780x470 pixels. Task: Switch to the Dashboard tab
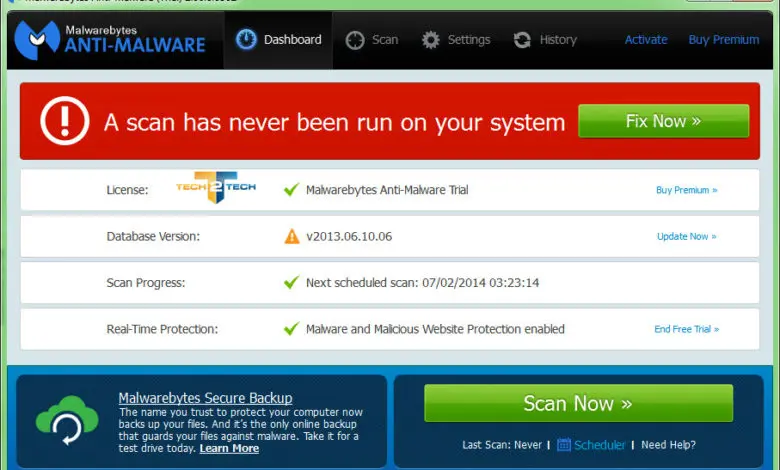pyautogui.click(x=279, y=40)
